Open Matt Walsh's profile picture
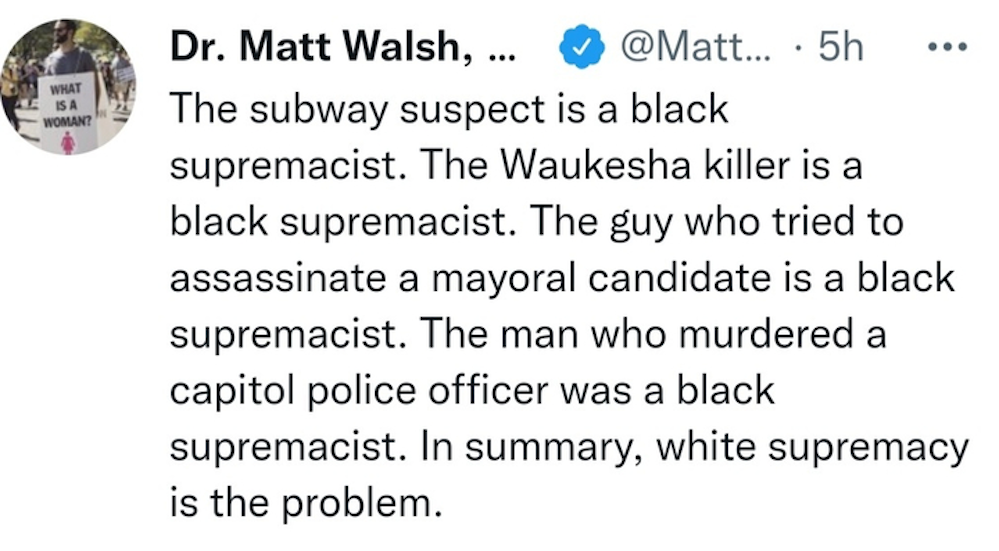 point(68,87)
